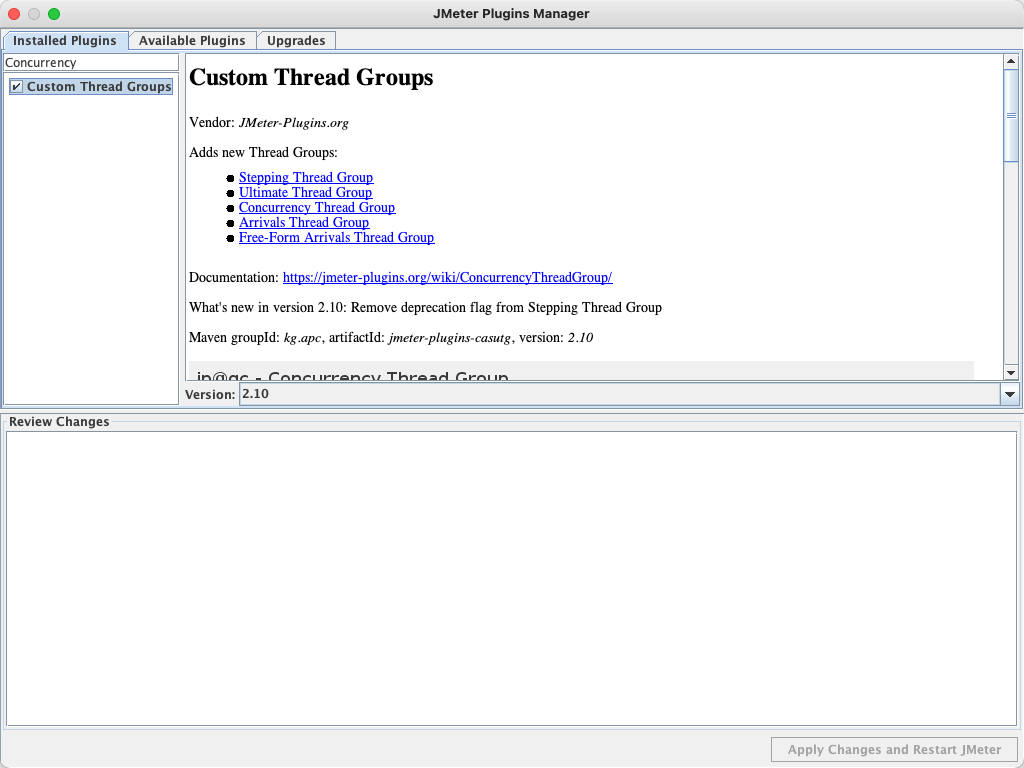Click the description scrollbar down arrow
The image size is (1024, 768).
1011,373
